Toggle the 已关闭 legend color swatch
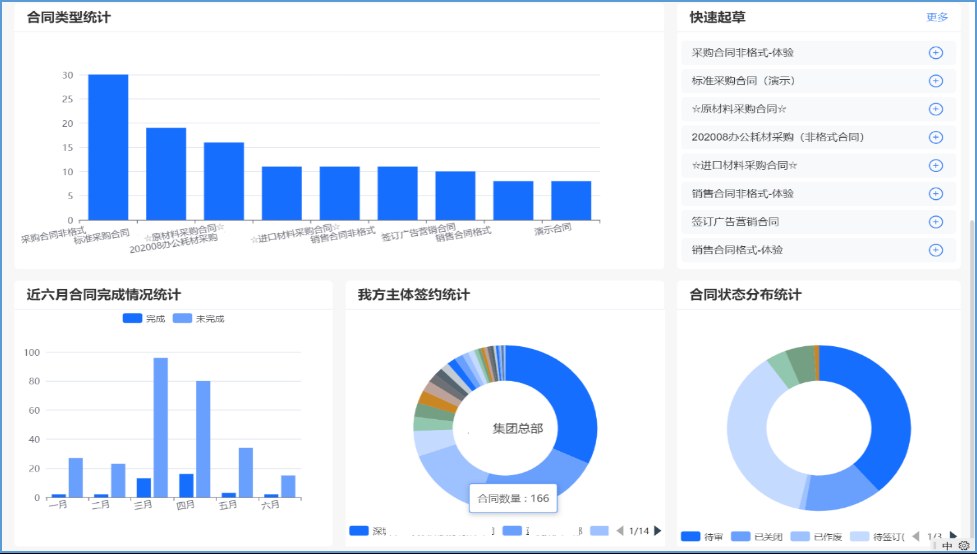The height and width of the screenshot is (554, 977). (740, 536)
